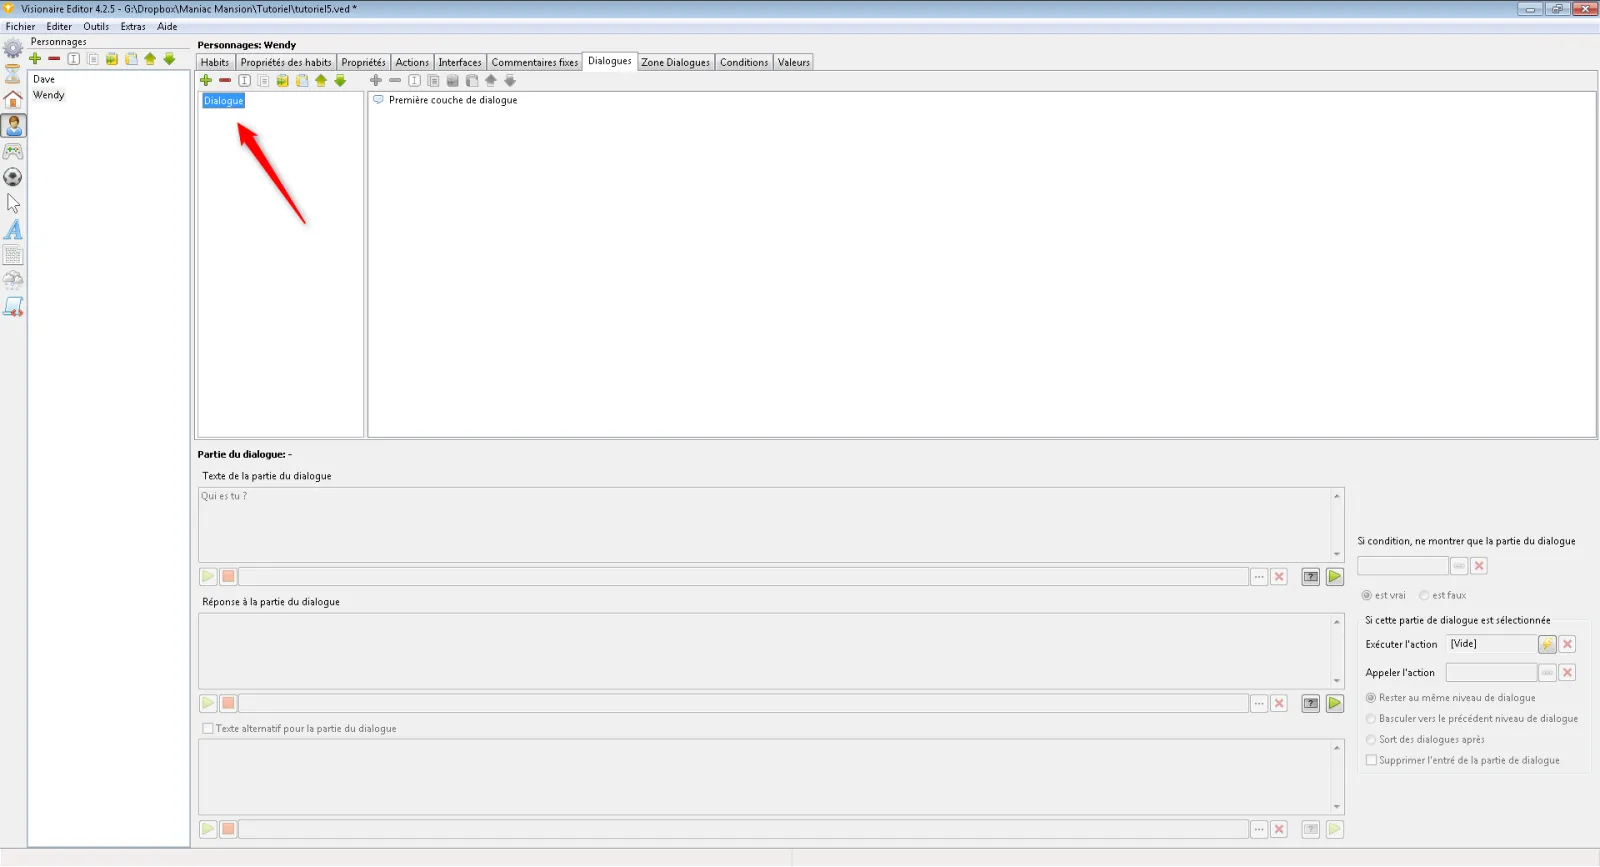Switch to the Zone Dialogues tab
The width and height of the screenshot is (1600, 867).
point(676,62)
